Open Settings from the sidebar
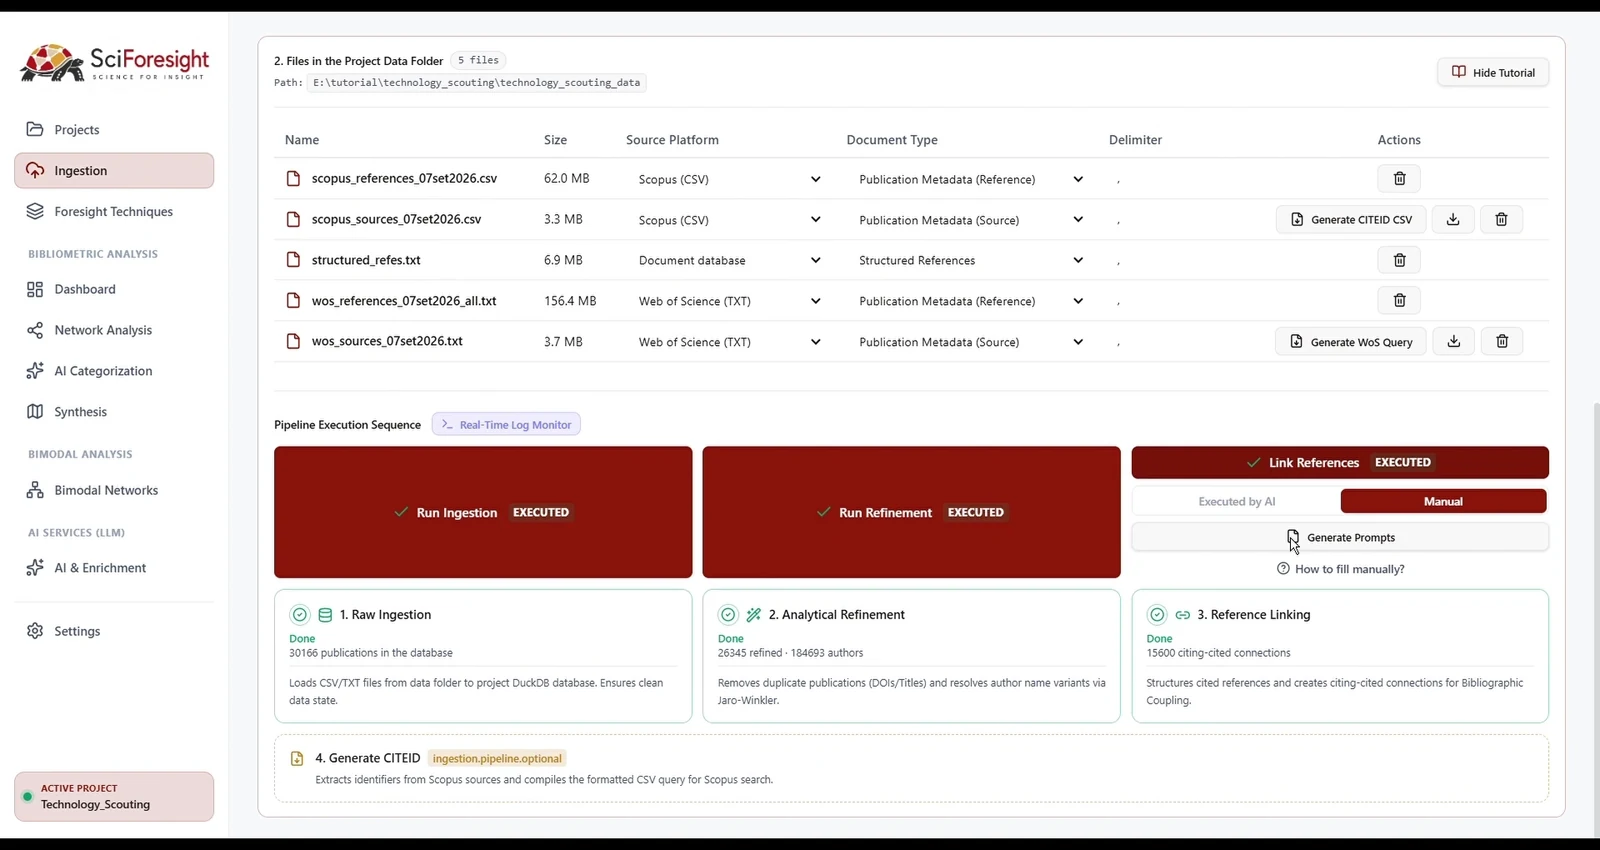This screenshot has width=1600, height=850. [x=114, y=631]
